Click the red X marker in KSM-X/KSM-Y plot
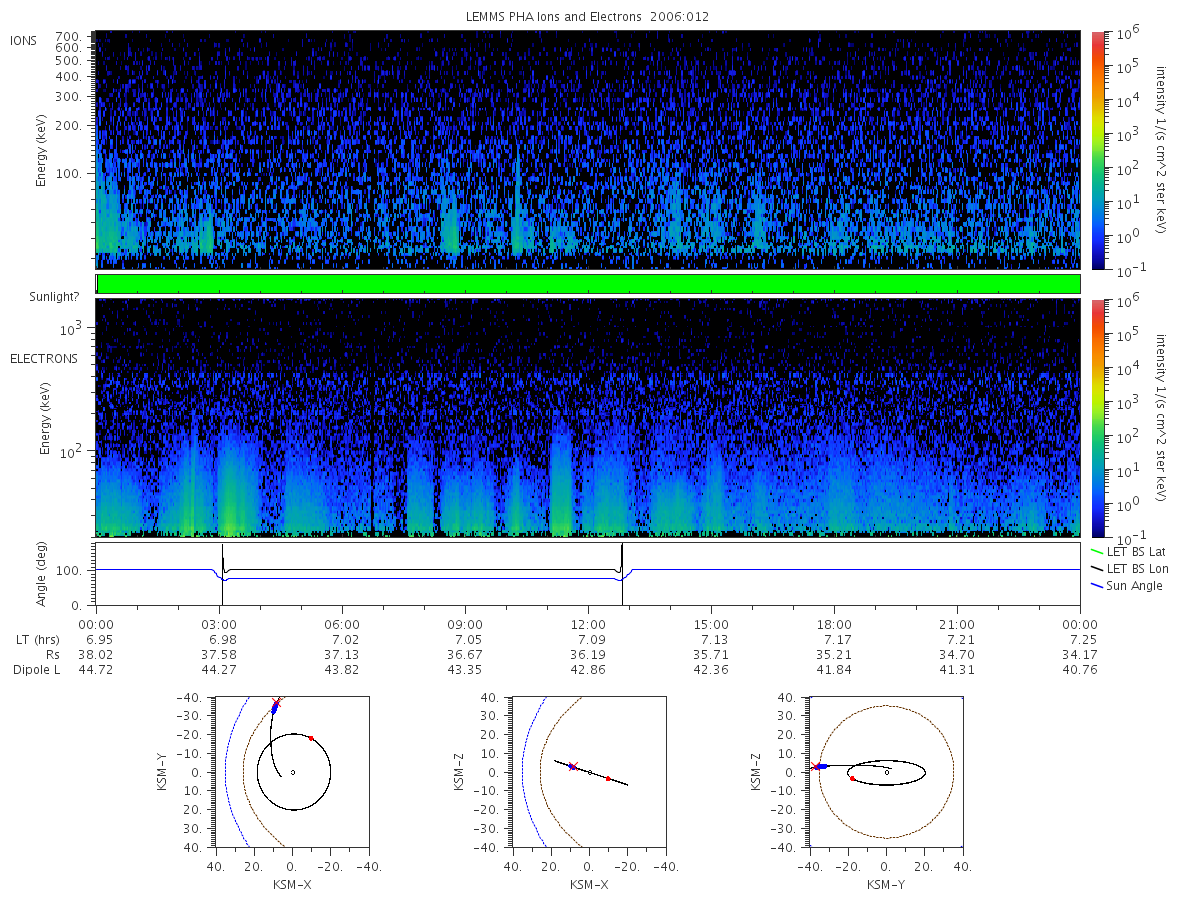1200x900 pixels. pyautogui.click(x=277, y=703)
